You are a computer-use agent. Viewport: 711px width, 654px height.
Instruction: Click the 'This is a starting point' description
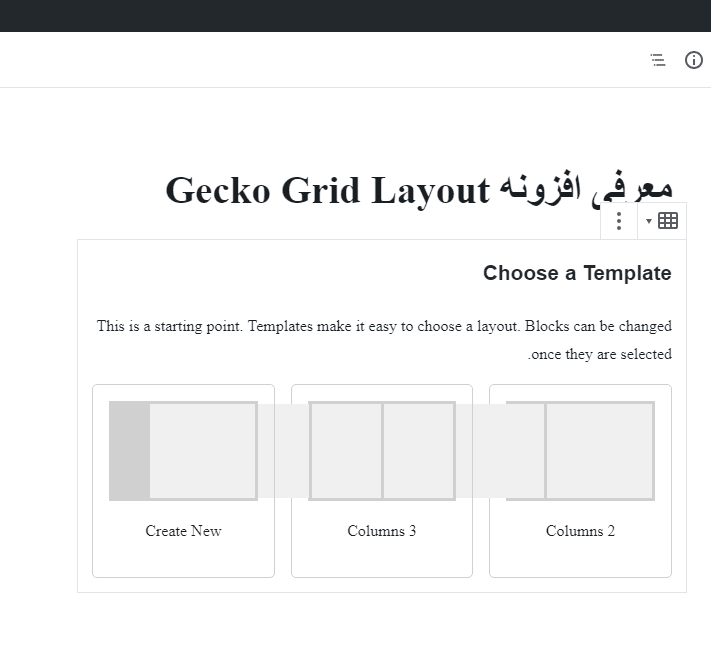point(384,340)
